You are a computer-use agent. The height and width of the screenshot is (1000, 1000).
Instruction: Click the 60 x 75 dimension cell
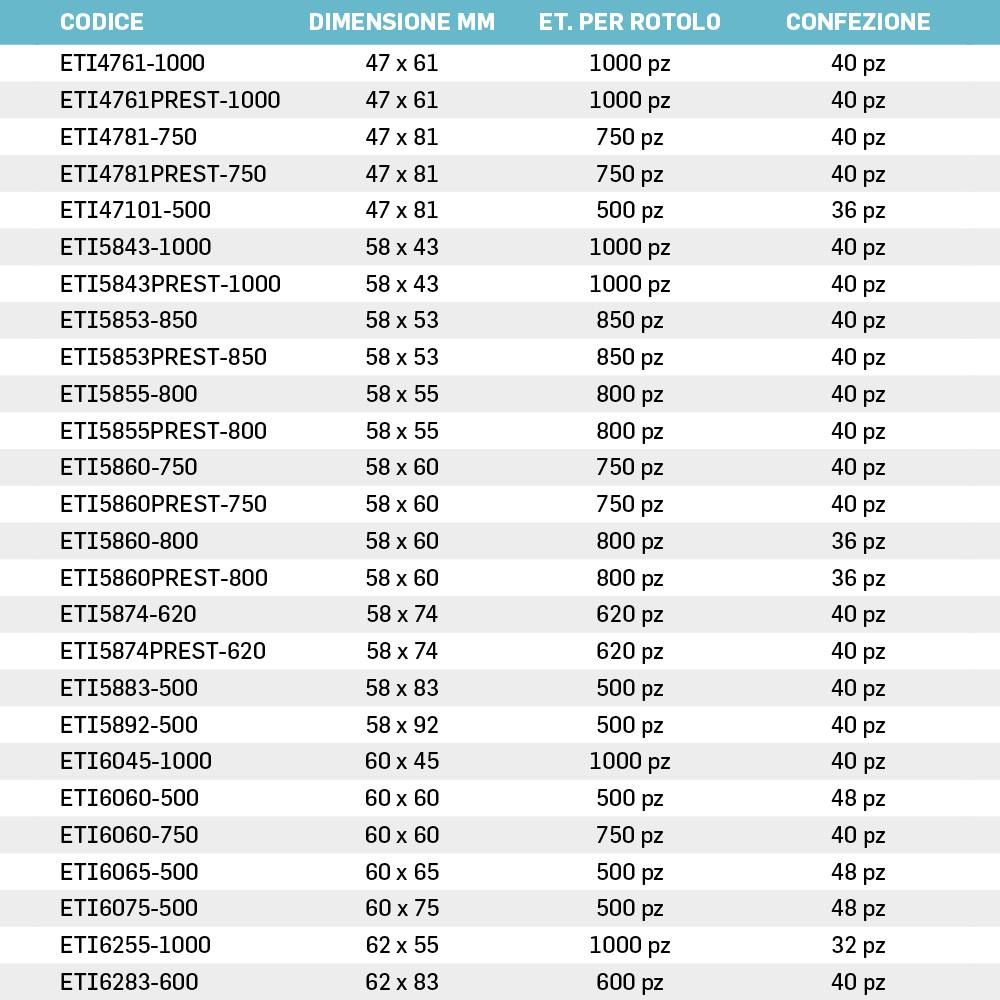(402, 908)
